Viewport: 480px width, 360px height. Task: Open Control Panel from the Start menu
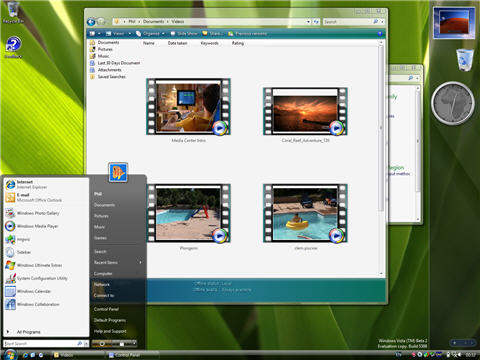coord(106,309)
